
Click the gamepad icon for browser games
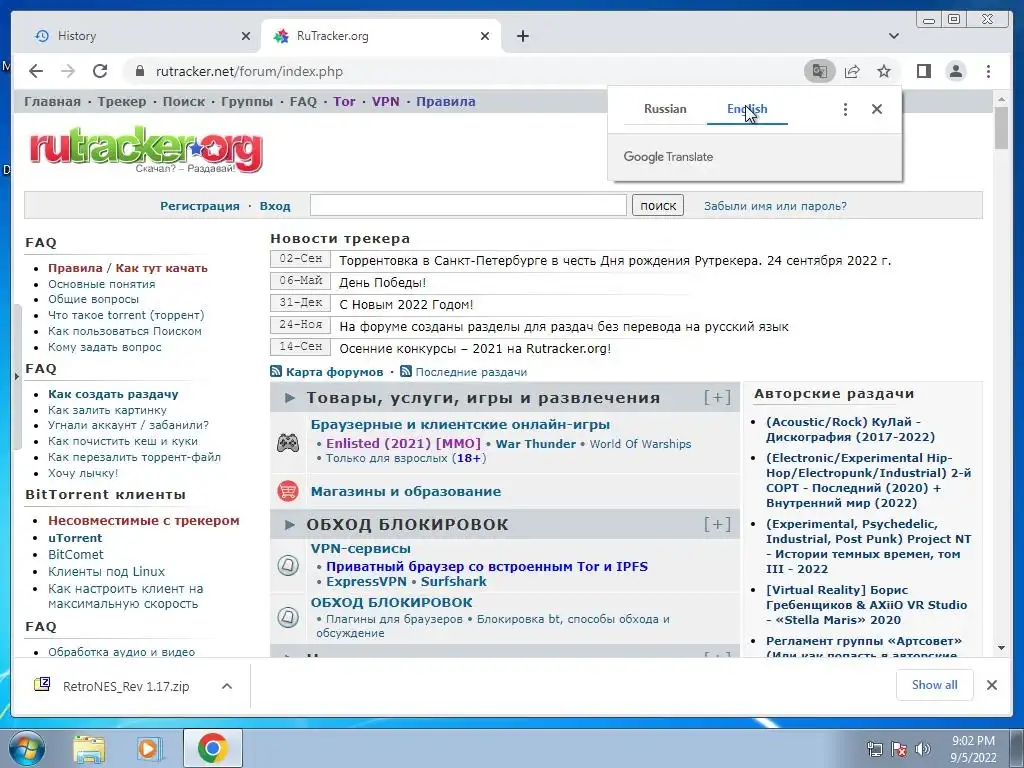click(288, 443)
